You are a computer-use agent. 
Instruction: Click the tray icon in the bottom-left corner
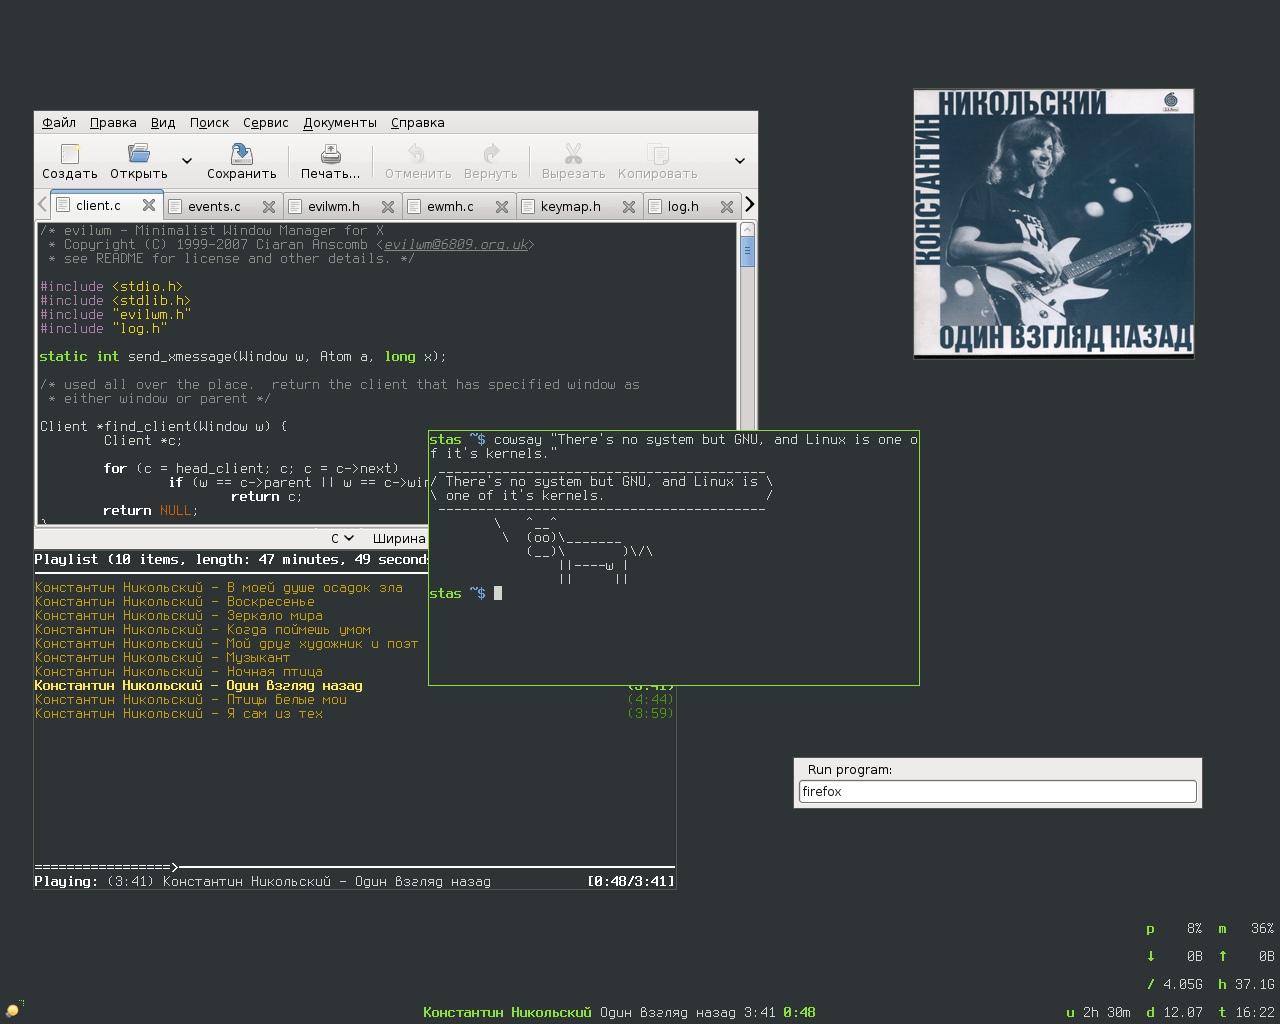coord(12,1010)
